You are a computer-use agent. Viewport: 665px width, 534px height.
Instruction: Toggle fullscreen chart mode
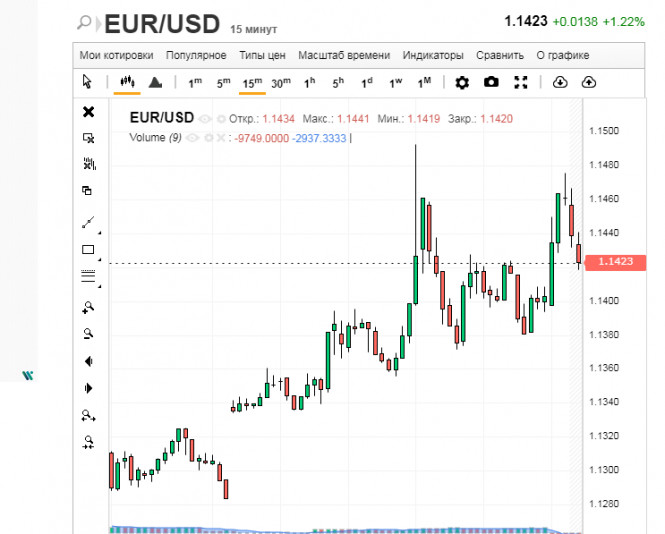[x=520, y=82]
